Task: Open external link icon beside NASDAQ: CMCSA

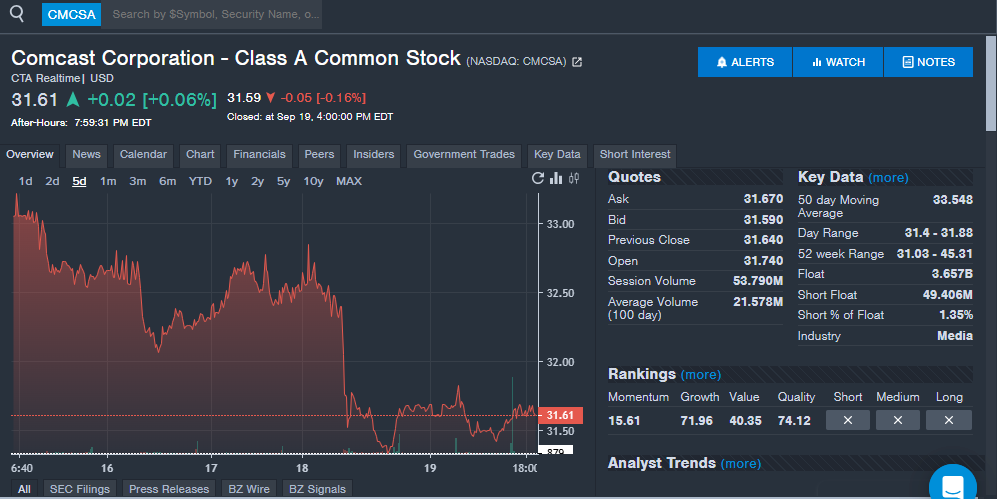Action: [577, 62]
